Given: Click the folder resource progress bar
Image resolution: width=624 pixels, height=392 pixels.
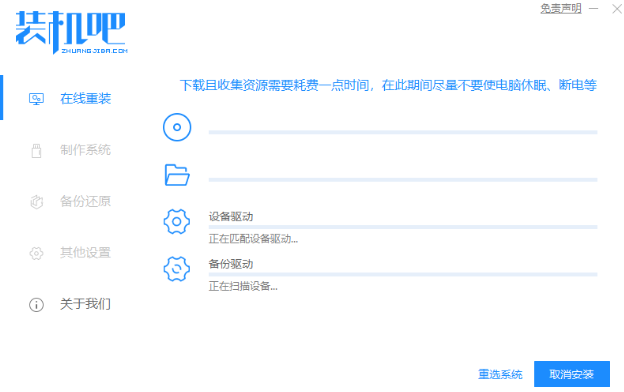Looking at the screenshot, I should click(403, 180).
